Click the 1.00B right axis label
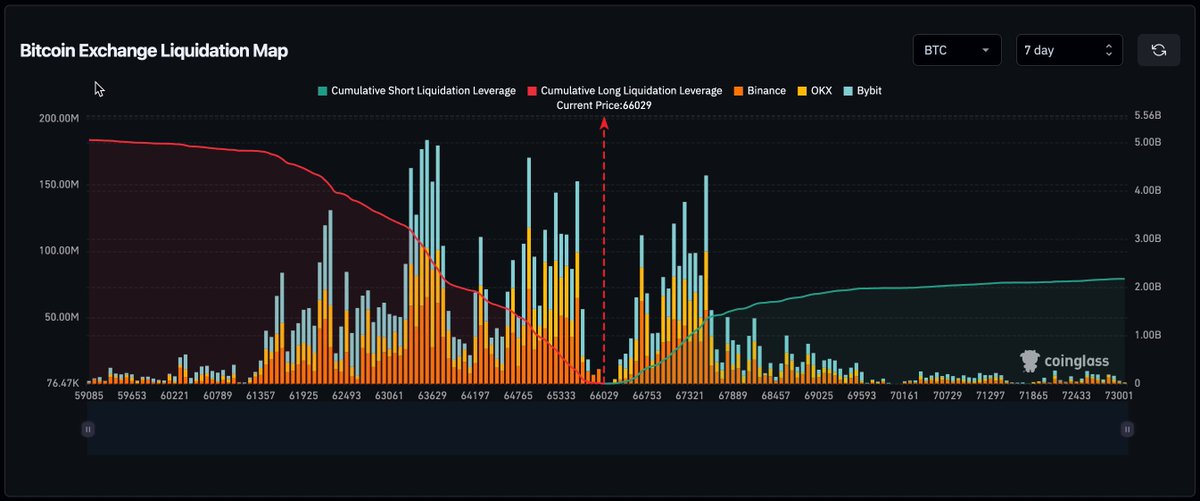This screenshot has width=1200, height=501. coord(1147,335)
